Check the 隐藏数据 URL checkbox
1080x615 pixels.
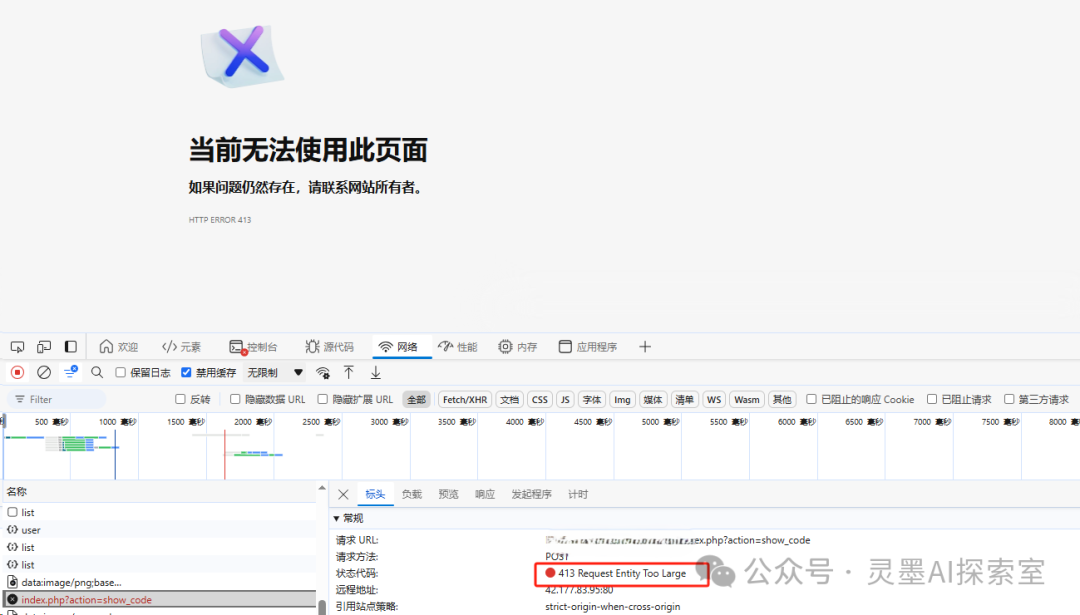(235, 399)
